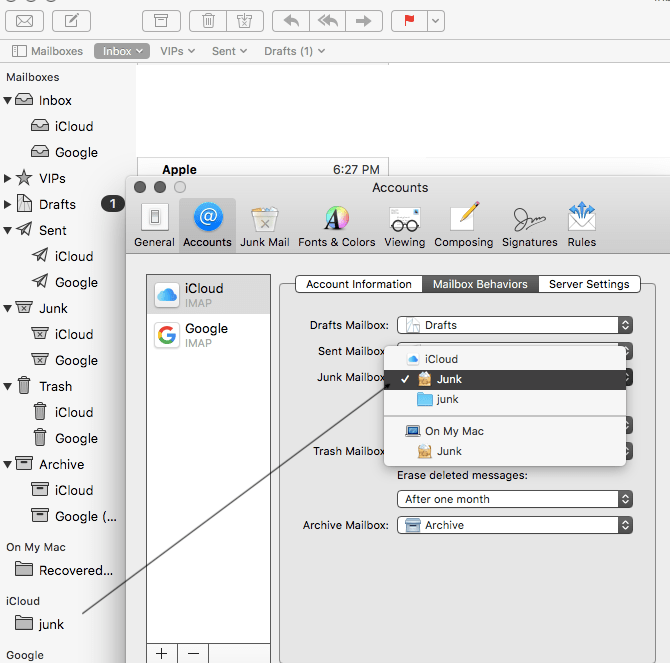Open the Inbox favorites dropdown
The height and width of the screenshot is (663, 670).
coord(122,51)
